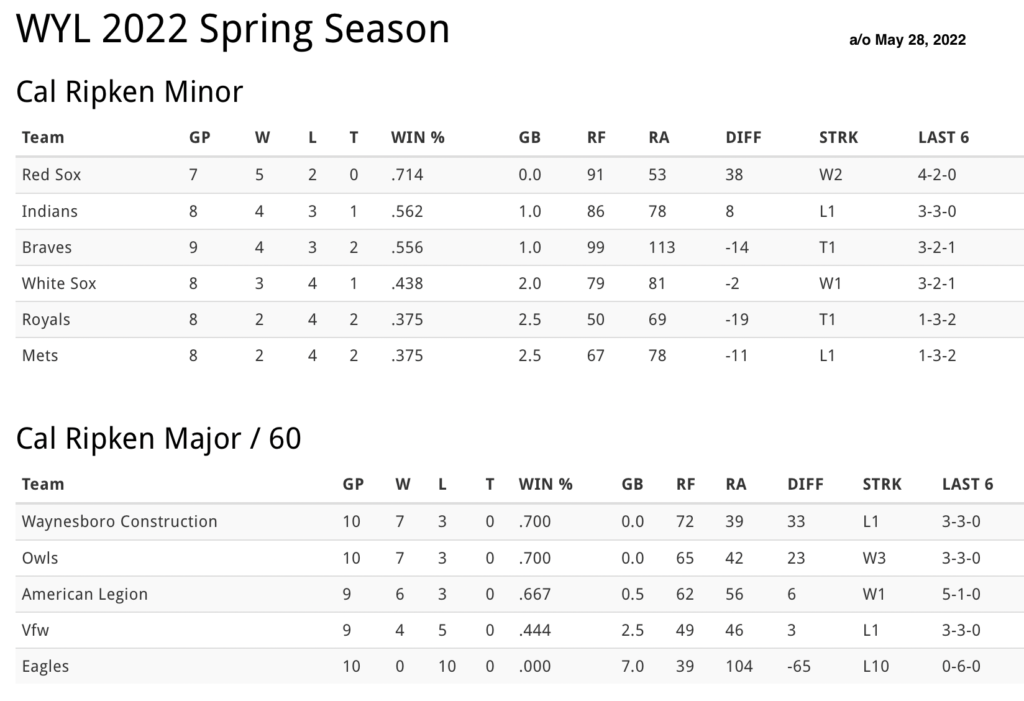Click the a/o May 28, 2022 date text

907,41
